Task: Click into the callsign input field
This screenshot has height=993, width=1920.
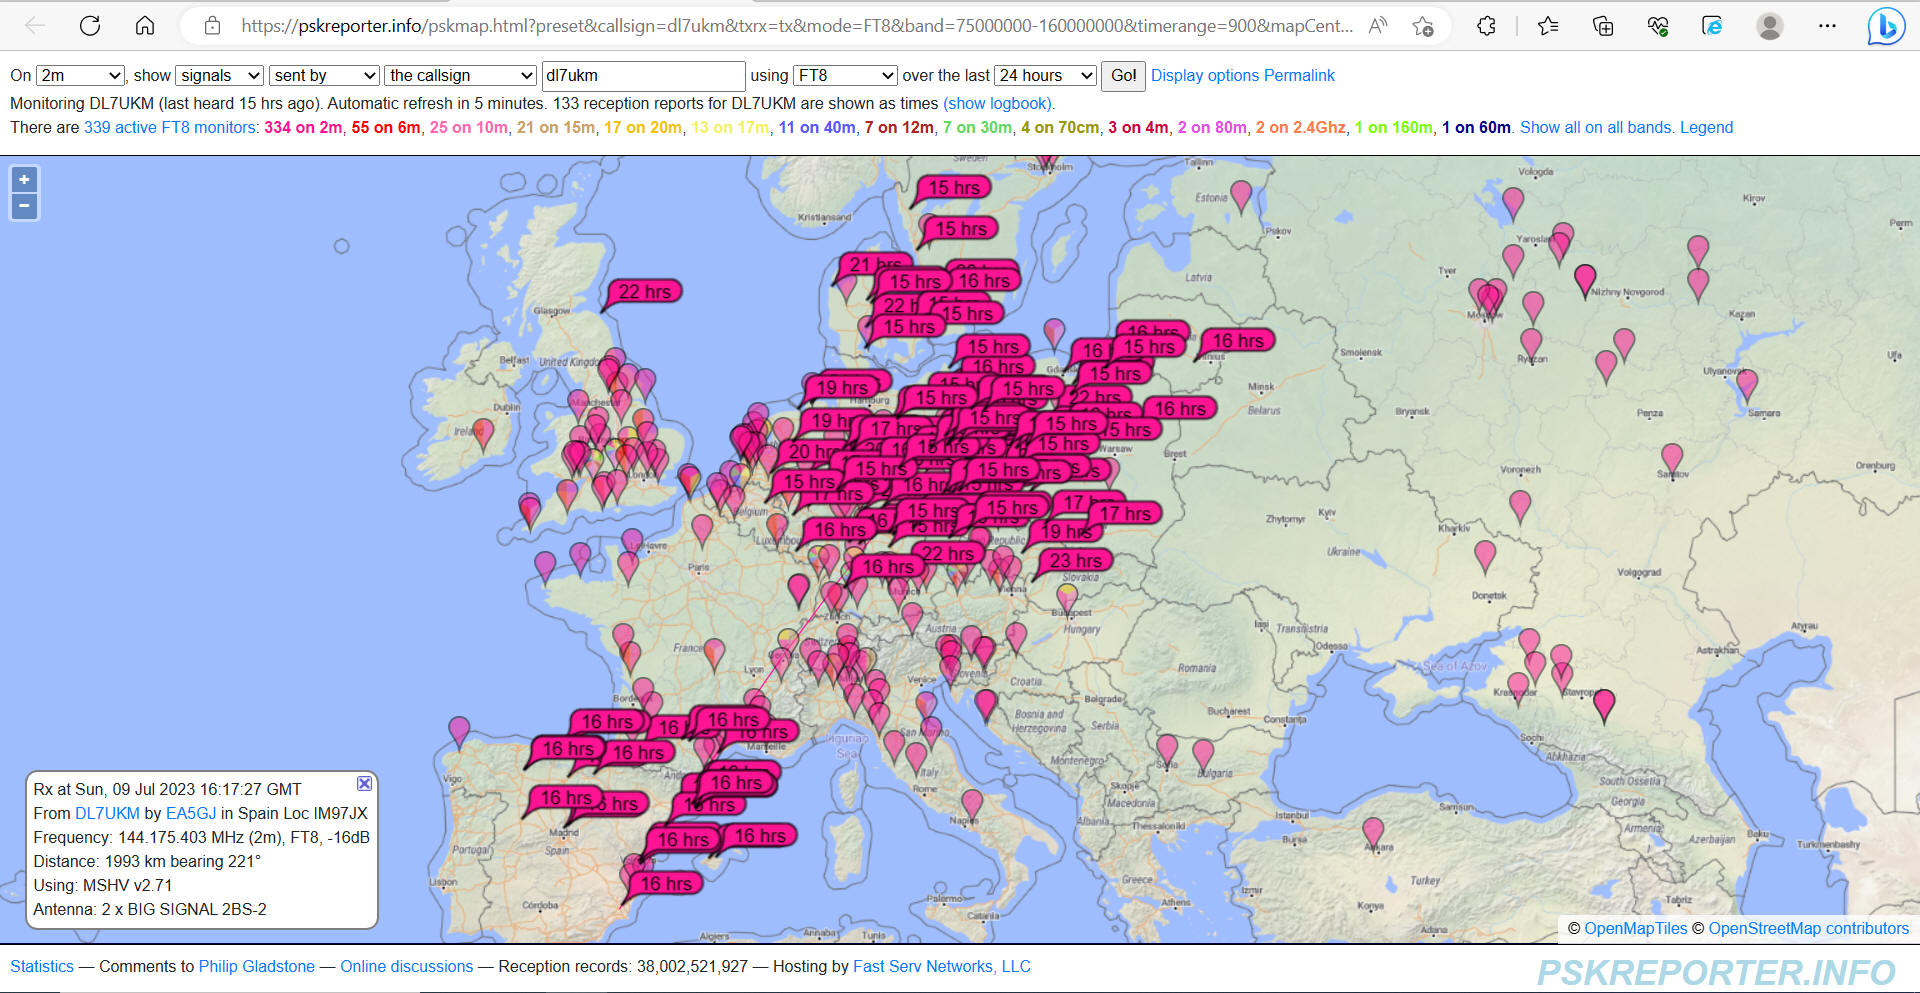Action: 642,76
